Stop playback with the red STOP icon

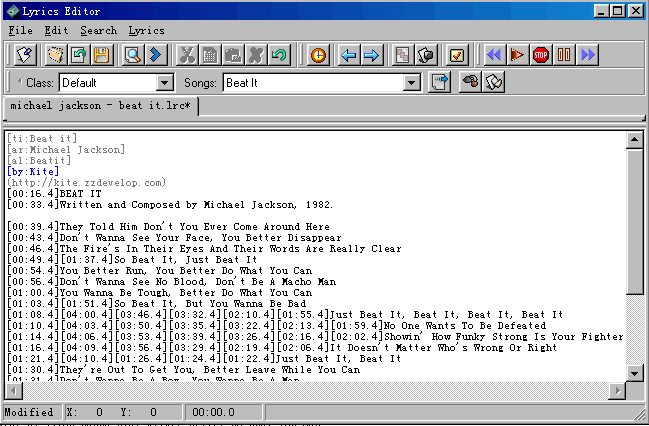coord(541,55)
